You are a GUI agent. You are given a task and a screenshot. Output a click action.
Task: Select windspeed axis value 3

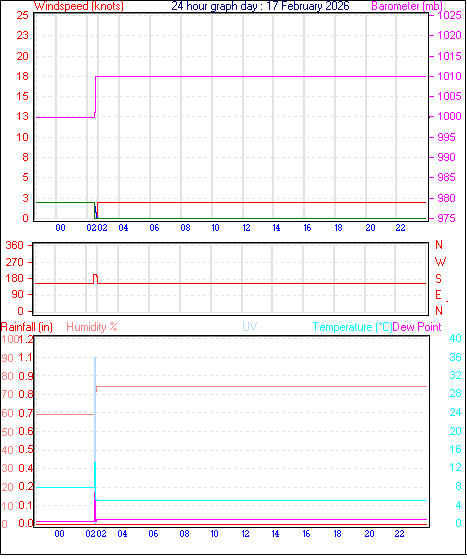pyautogui.click(x=25, y=198)
